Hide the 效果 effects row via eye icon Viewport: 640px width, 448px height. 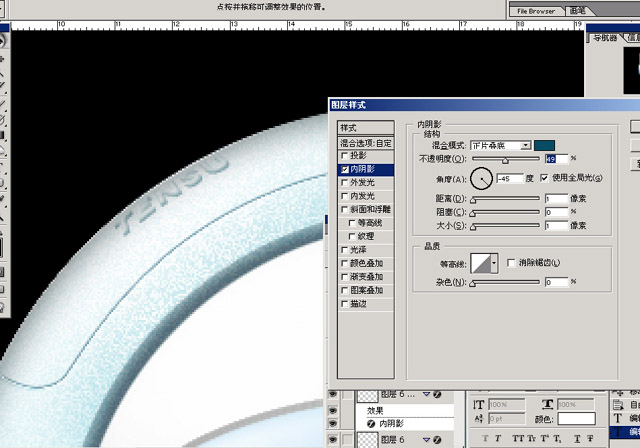coord(333,410)
